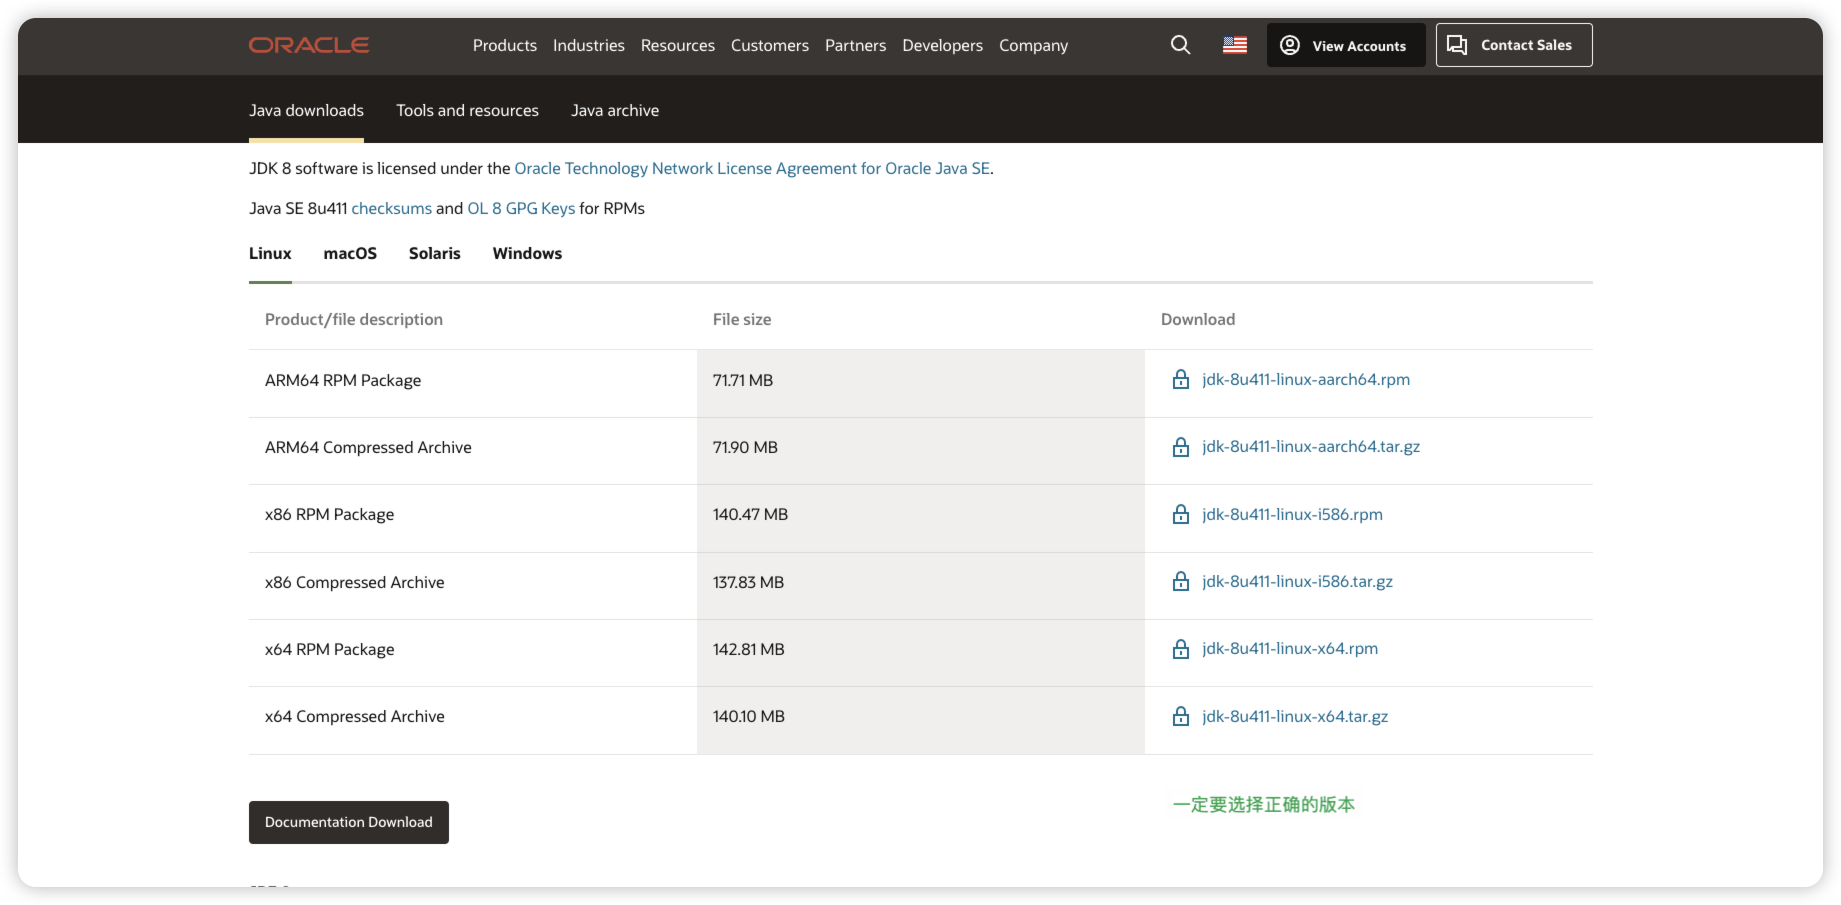The width and height of the screenshot is (1841, 905).
Task: Open the Customers menu
Action: tap(770, 45)
